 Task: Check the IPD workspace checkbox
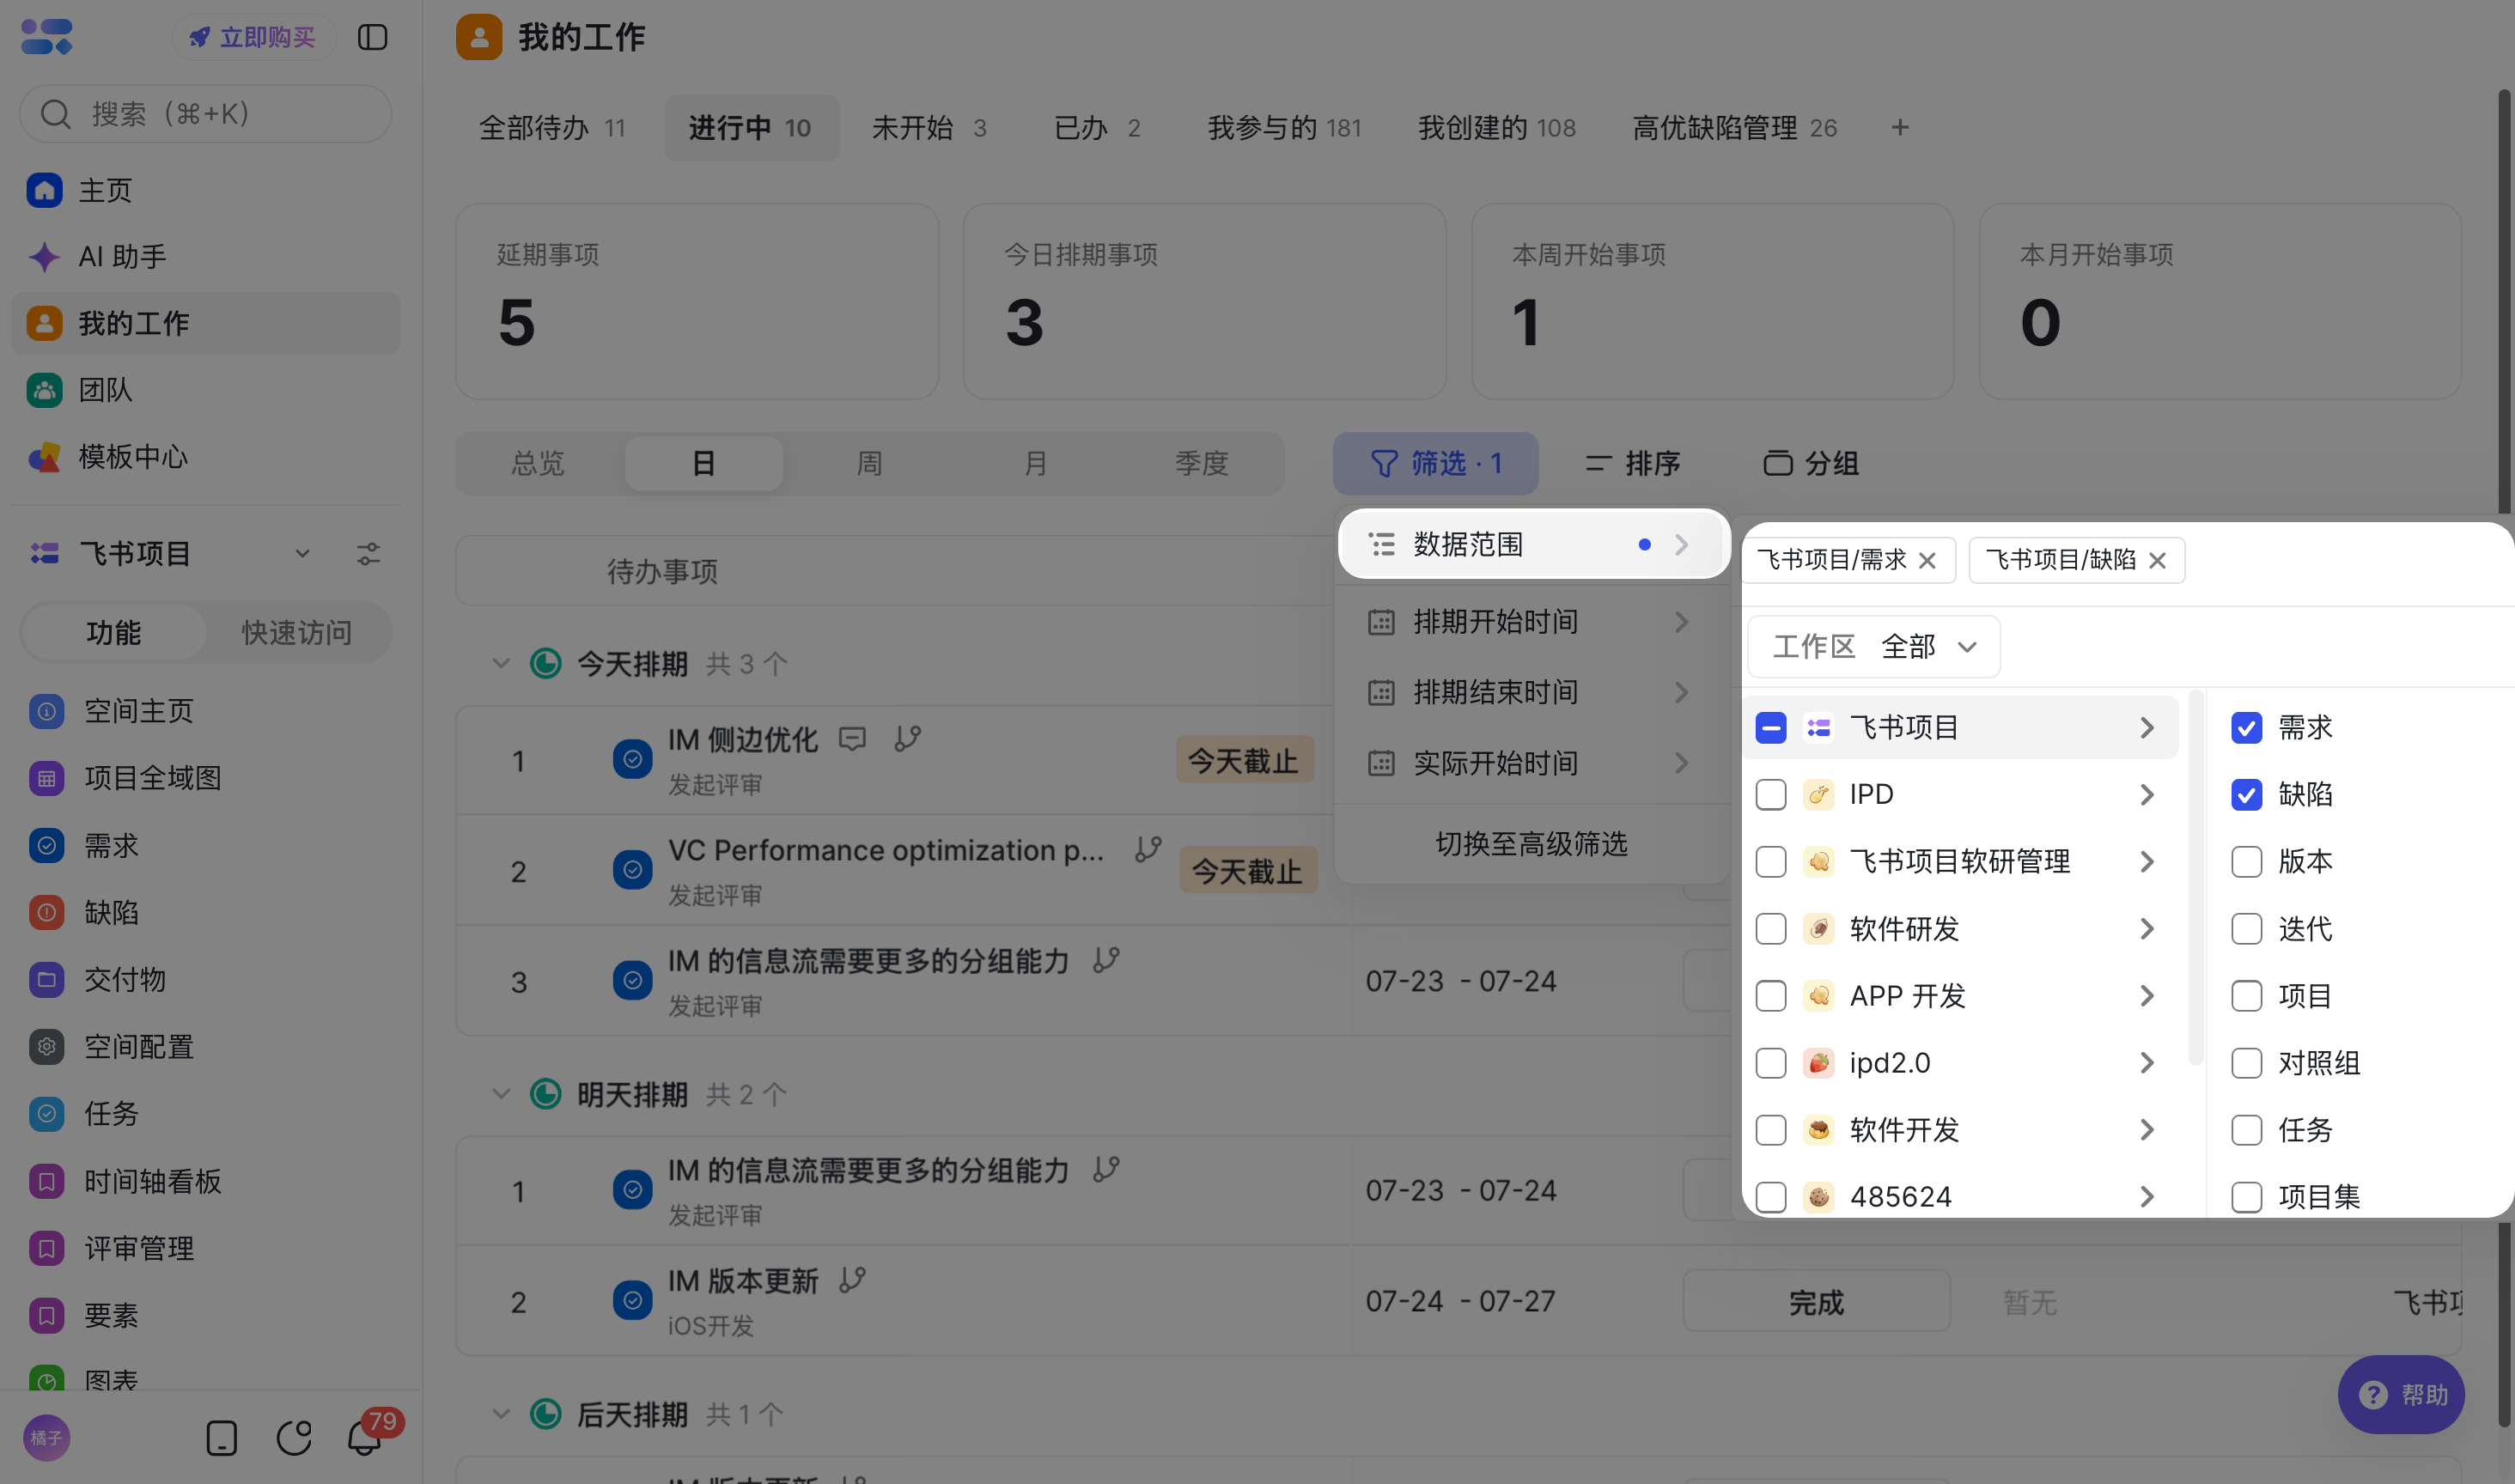[x=1770, y=794]
